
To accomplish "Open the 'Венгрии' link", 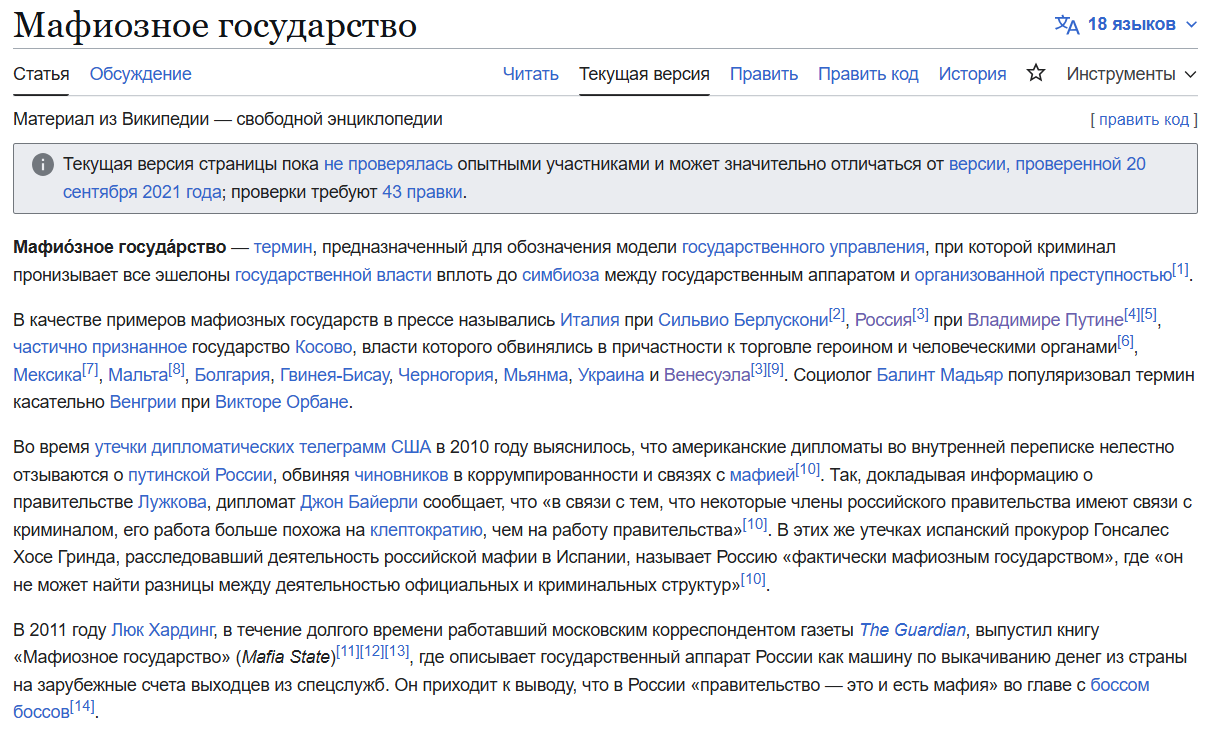I will 145,402.
